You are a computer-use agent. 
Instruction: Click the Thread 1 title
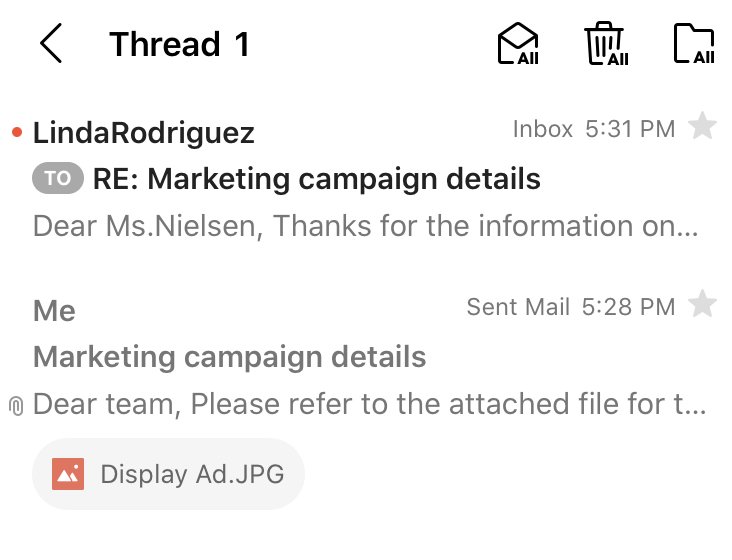pyautogui.click(x=179, y=45)
